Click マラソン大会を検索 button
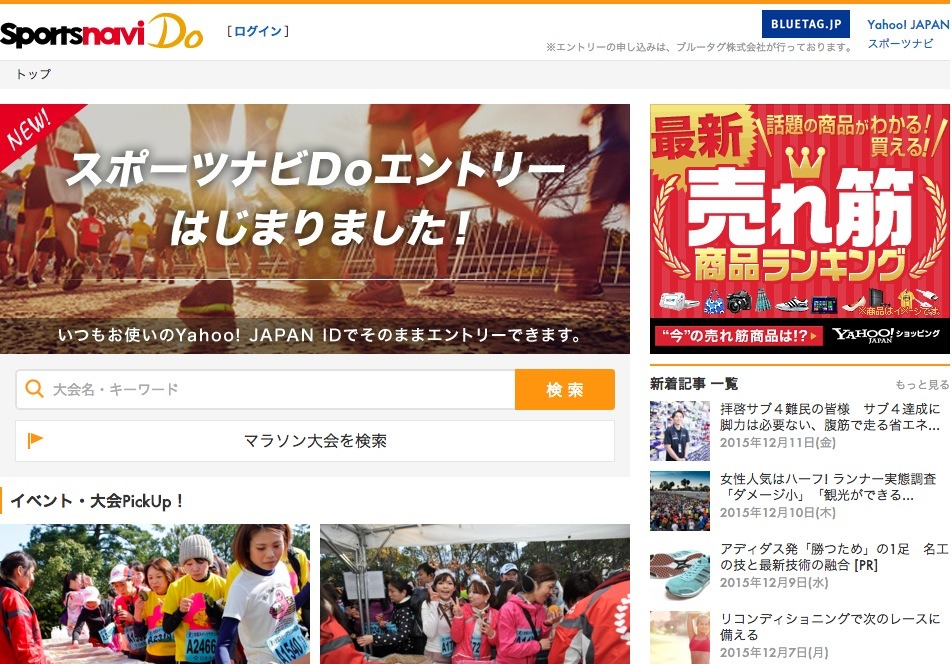This screenshot has width=952, height=664. tap(314, 441)
